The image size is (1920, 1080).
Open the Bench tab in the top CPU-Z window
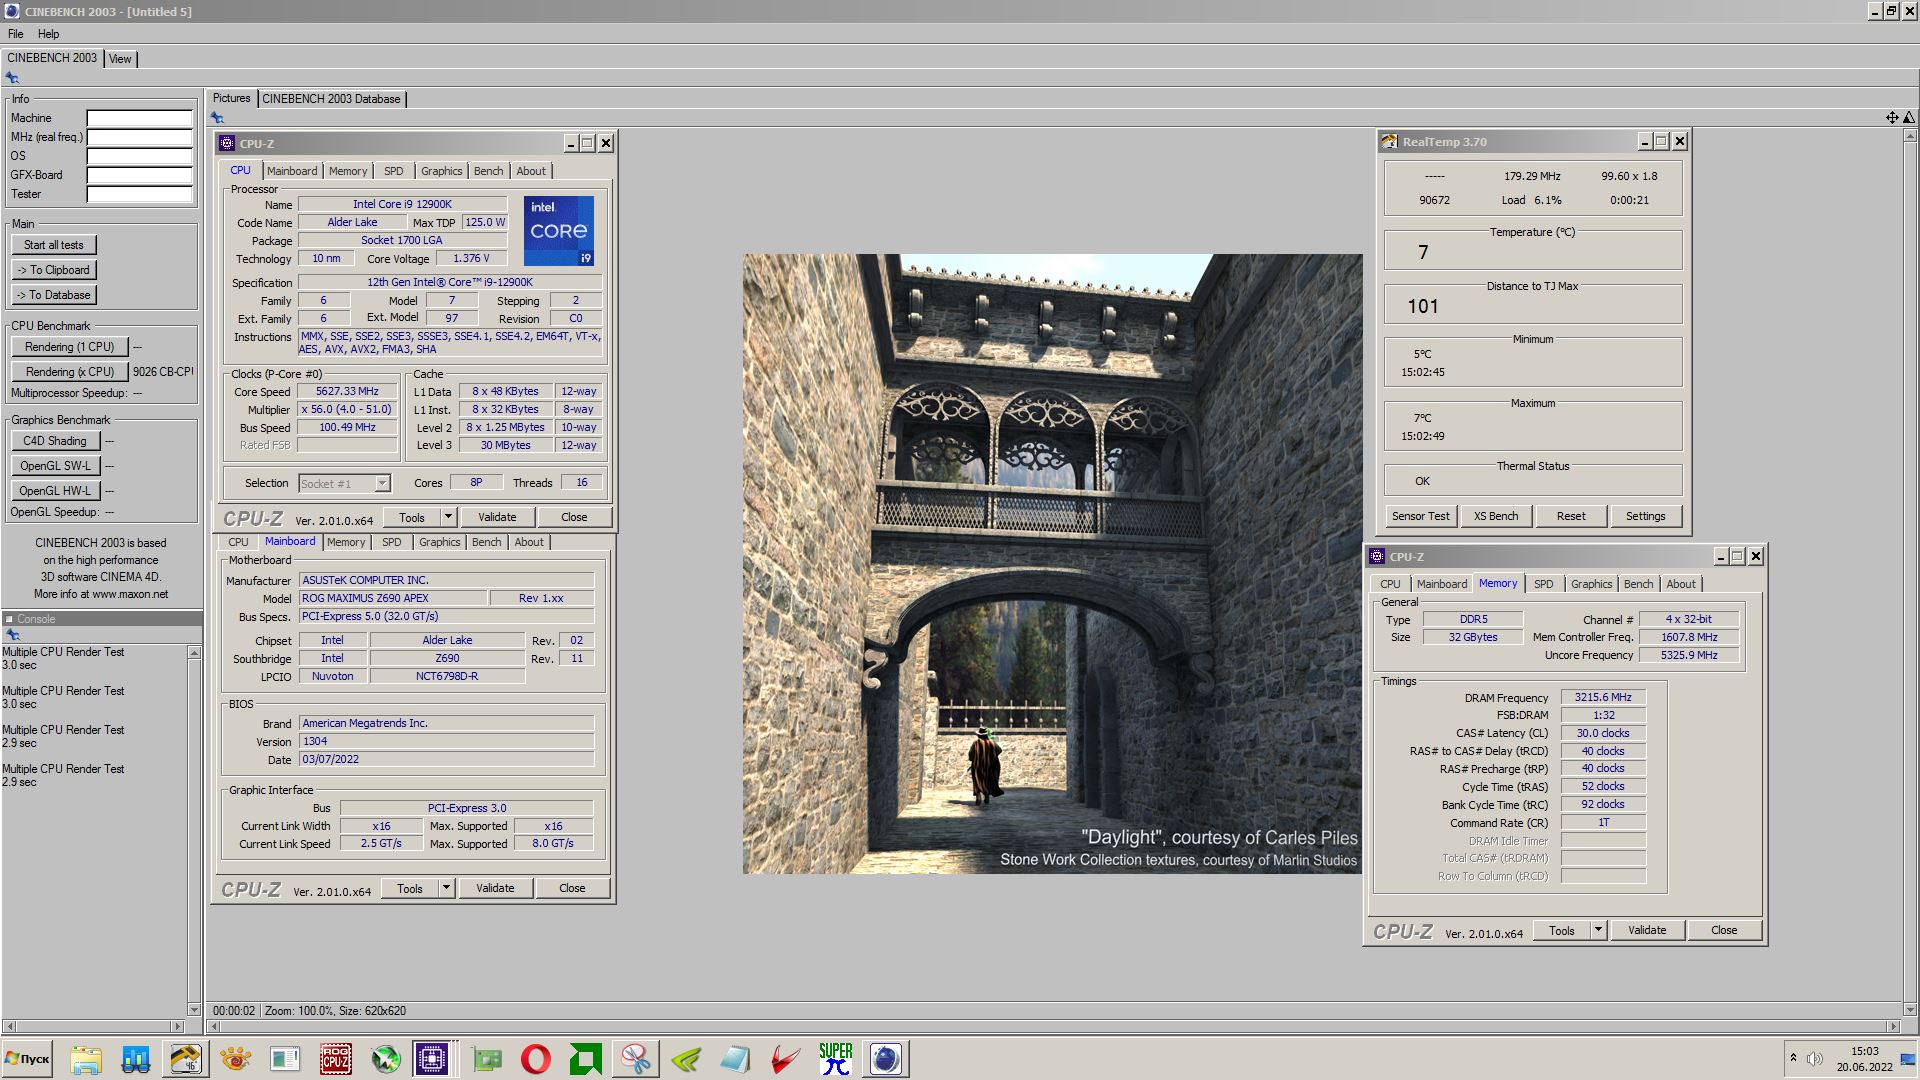coord(488,171)
